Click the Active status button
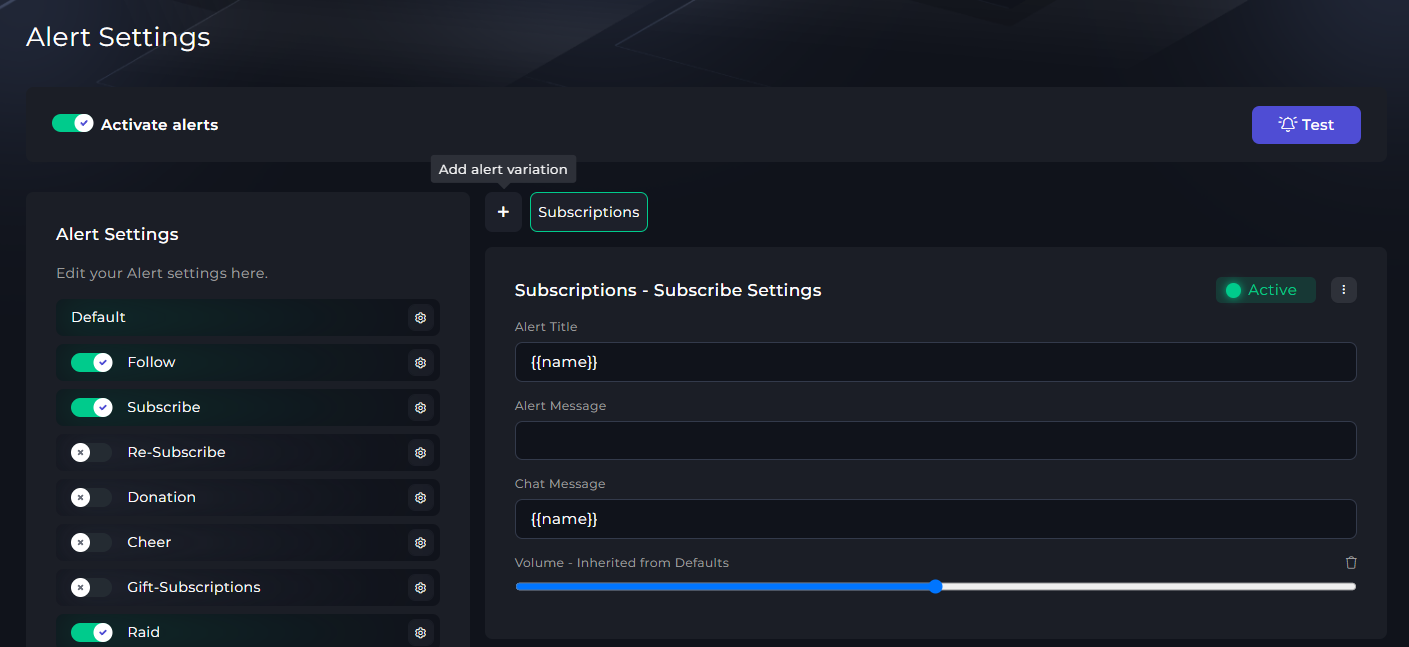1409x647 pixels. pos(1265,290)
